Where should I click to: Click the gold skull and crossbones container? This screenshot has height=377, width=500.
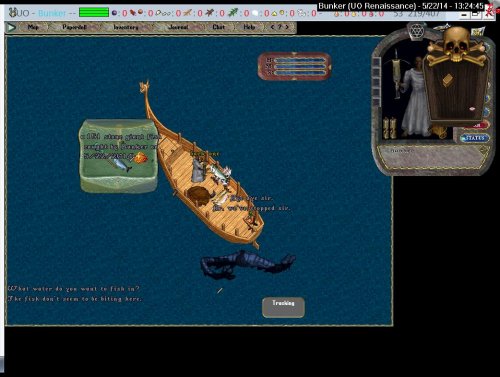[x=456, y=45]
